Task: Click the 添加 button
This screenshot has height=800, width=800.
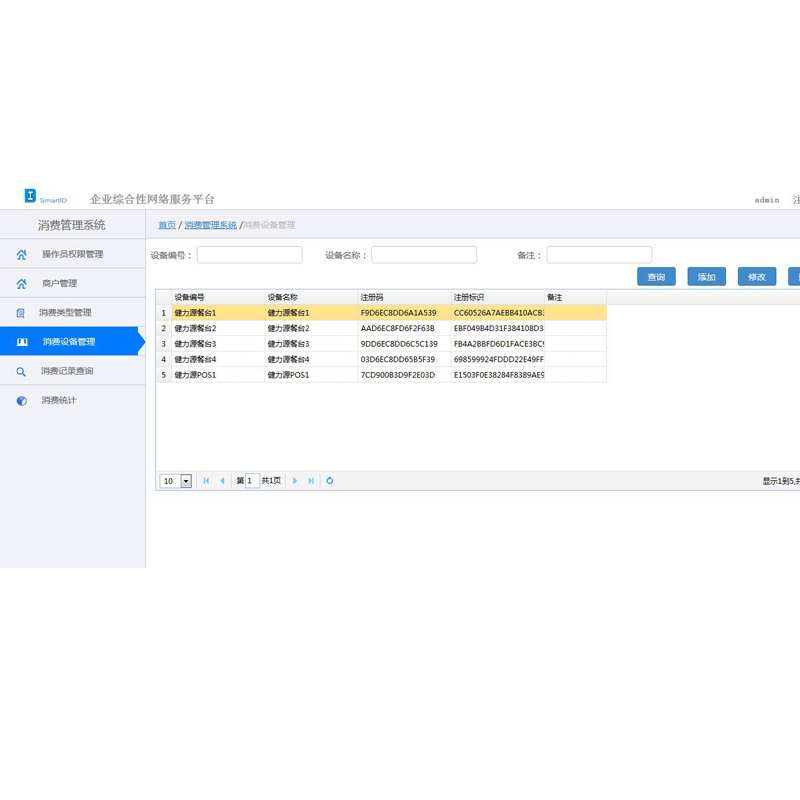Action: tap(707, 277)
